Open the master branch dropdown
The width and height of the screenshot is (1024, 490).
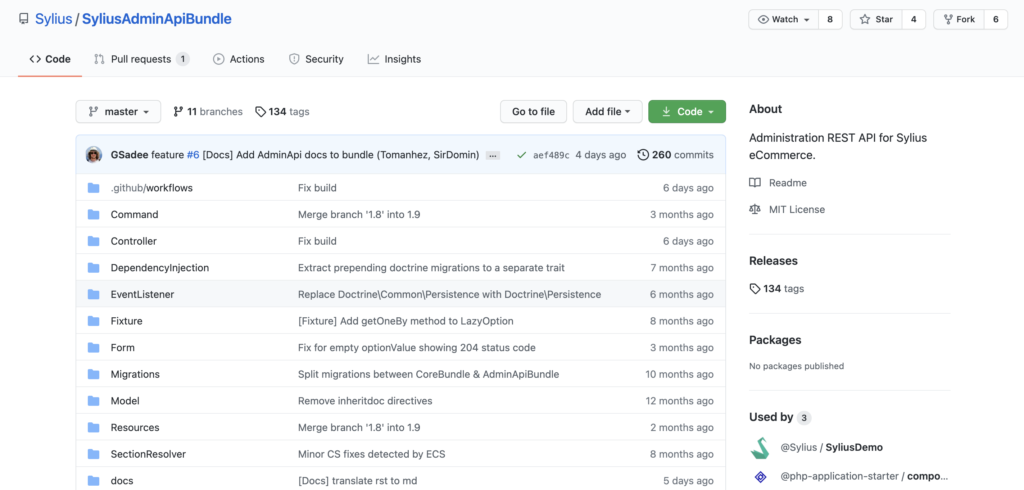[118, 112]
